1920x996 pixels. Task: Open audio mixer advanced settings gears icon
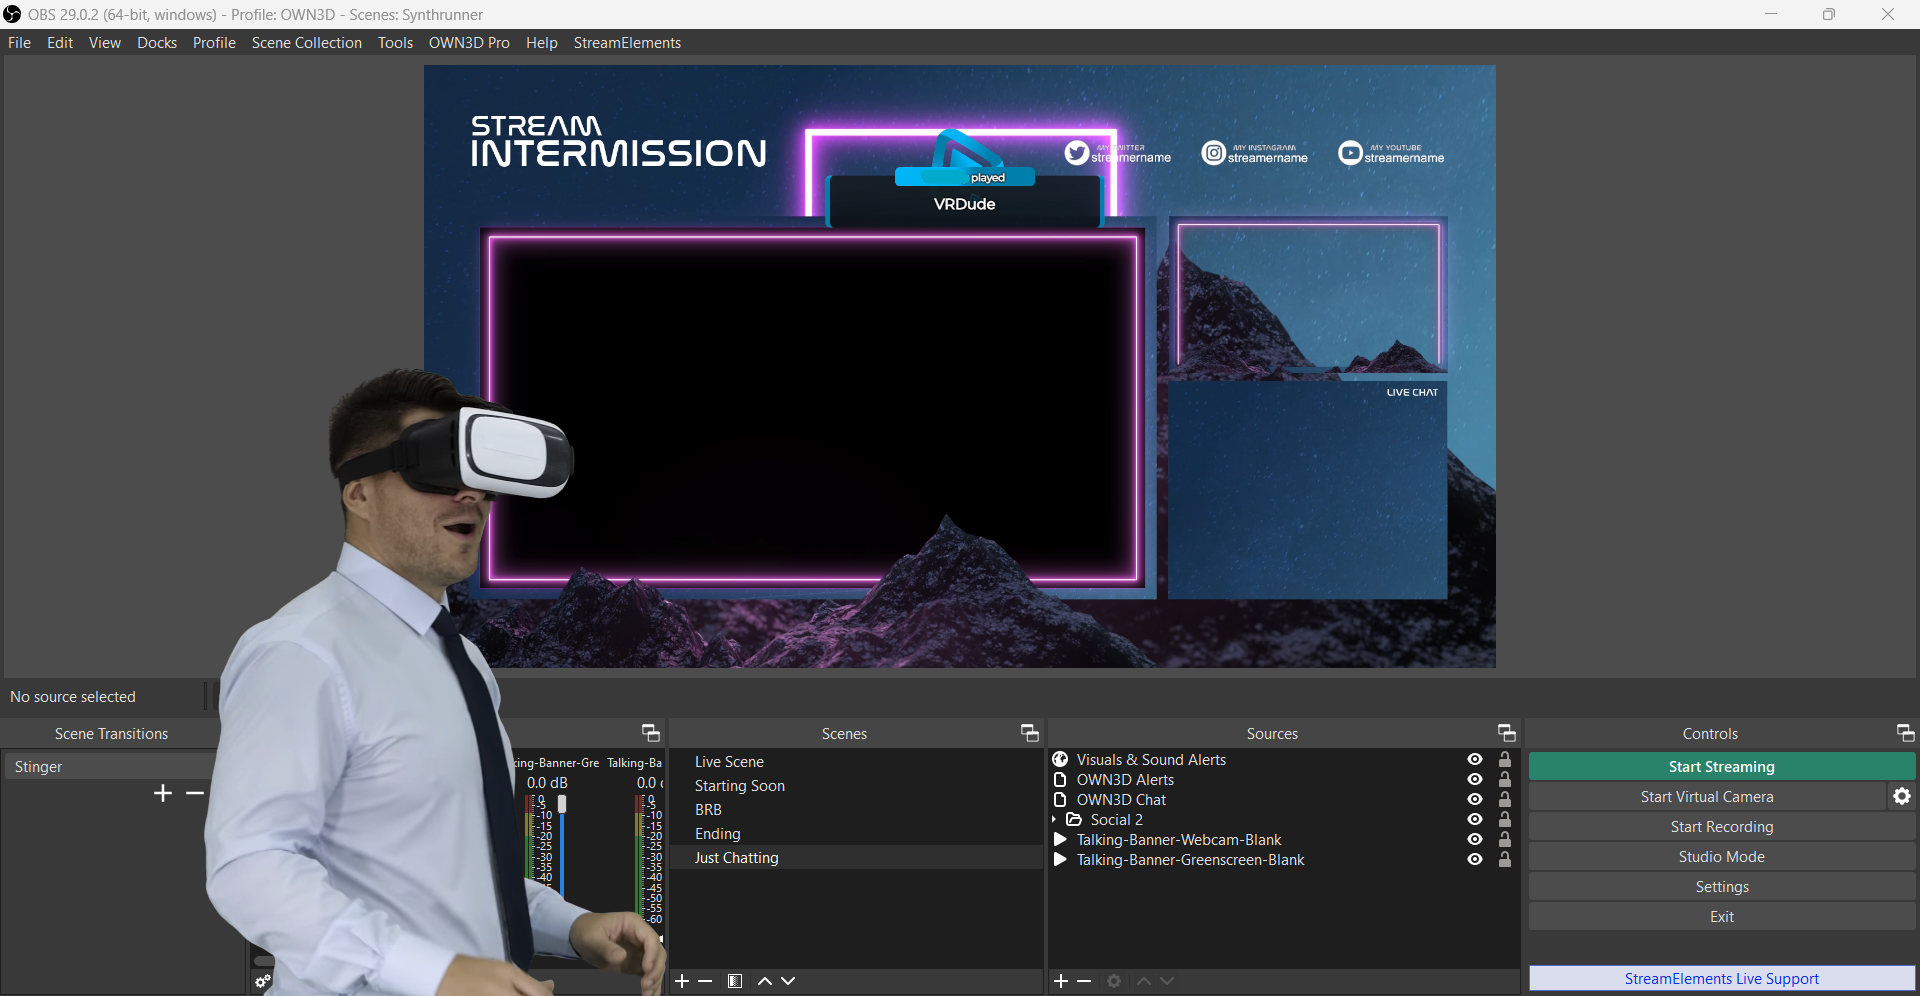point(263,982)
